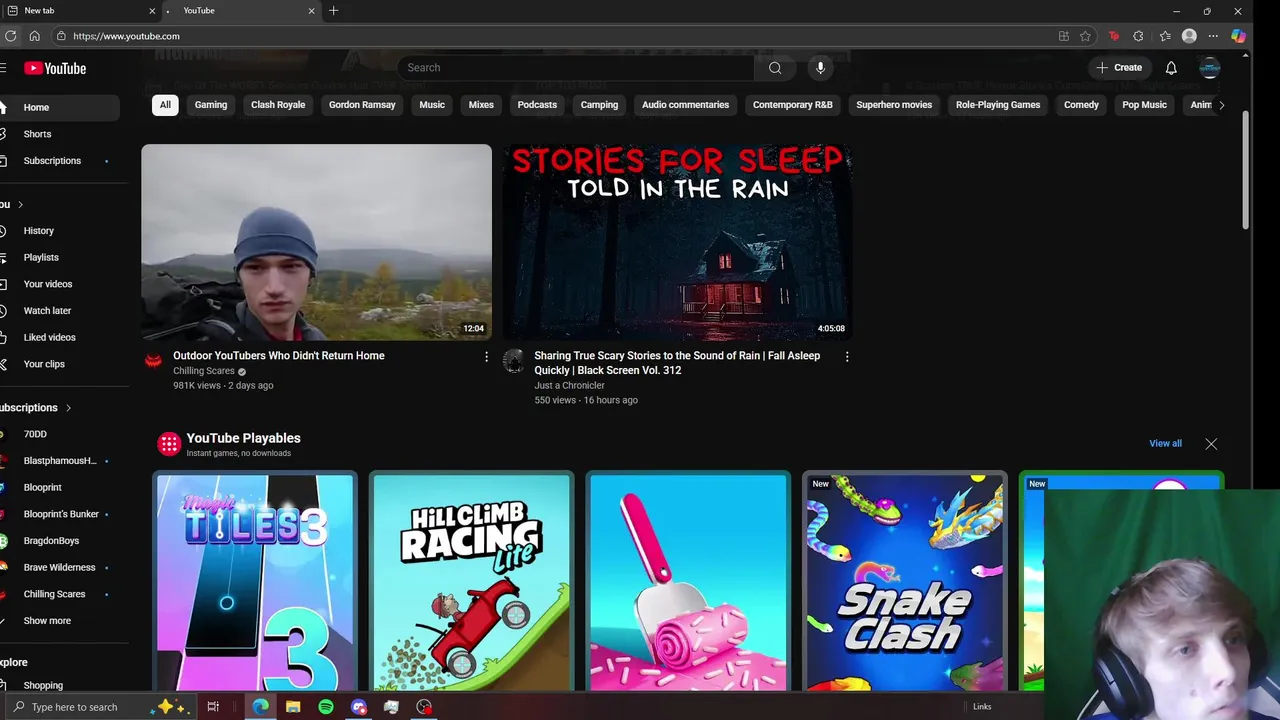Viewport: 1280px width, 720px height.
Task: Click the page vertical scrollbar thumb
Action: [1245, 170]
